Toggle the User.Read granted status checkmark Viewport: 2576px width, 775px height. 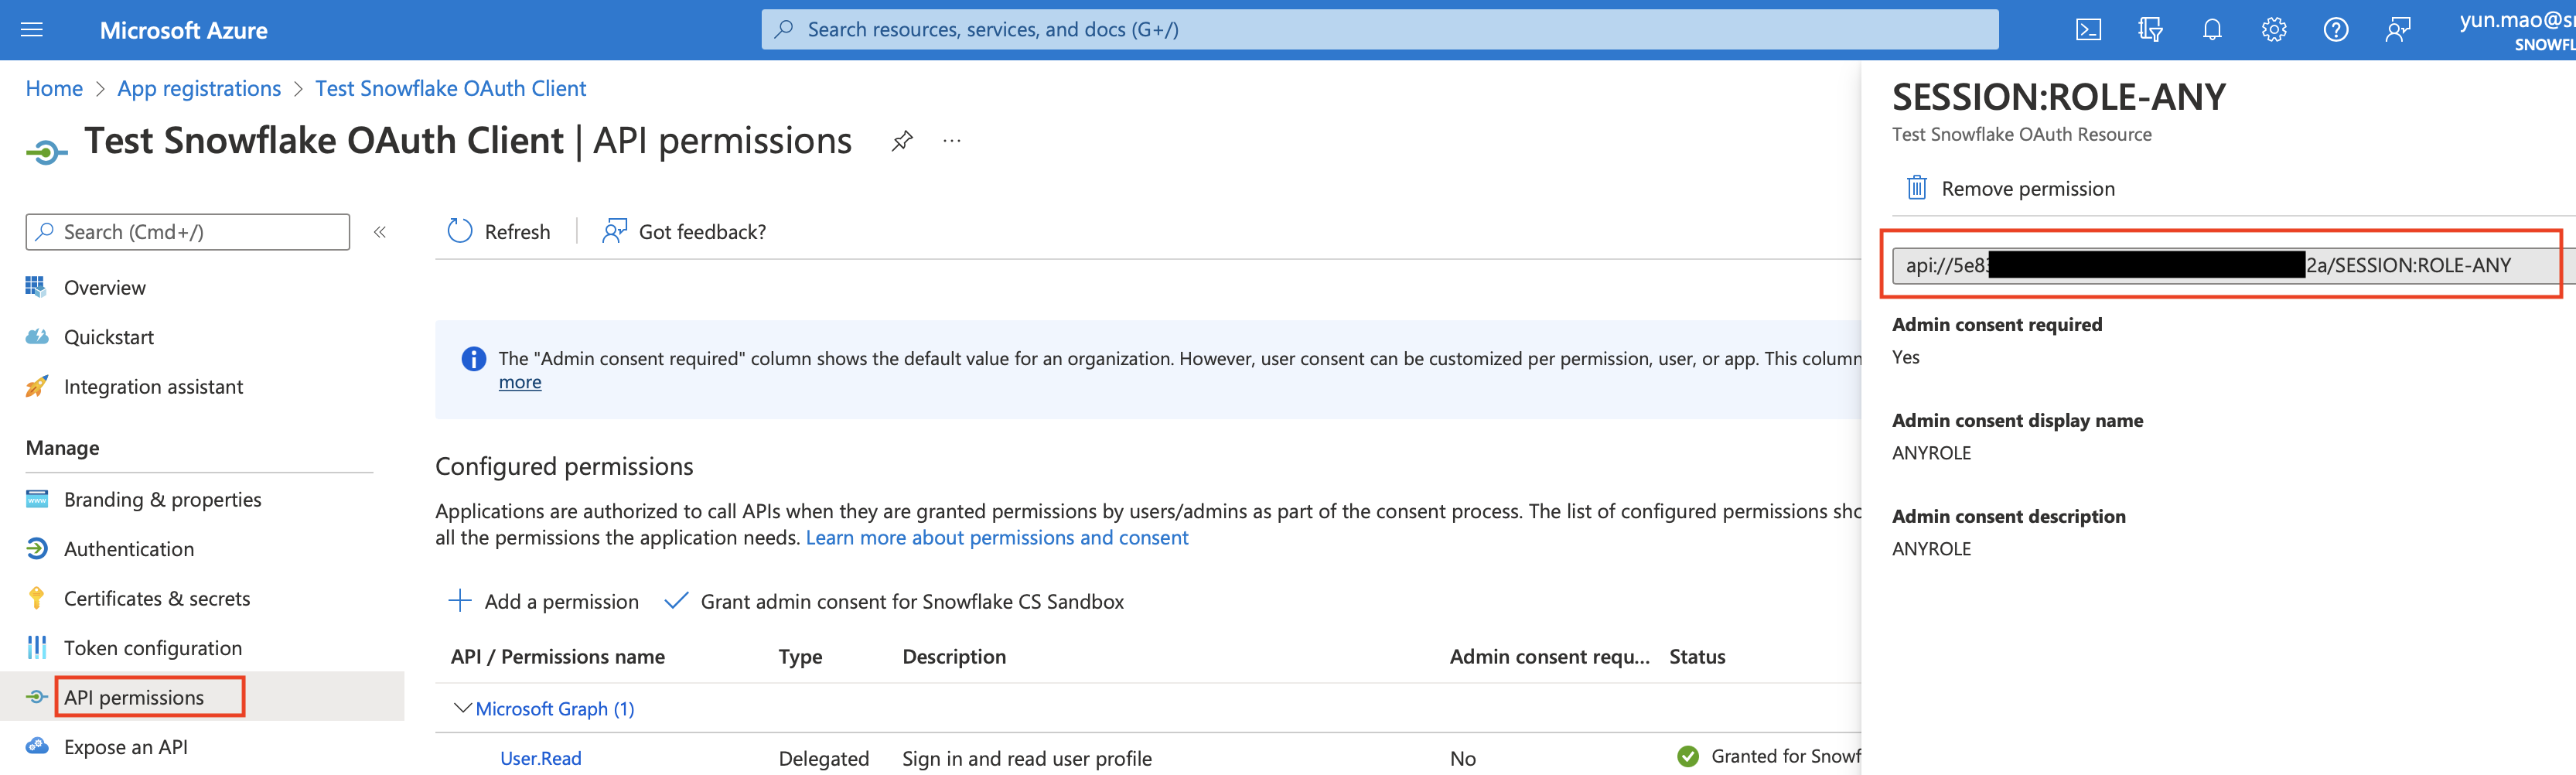[1688, 756]
